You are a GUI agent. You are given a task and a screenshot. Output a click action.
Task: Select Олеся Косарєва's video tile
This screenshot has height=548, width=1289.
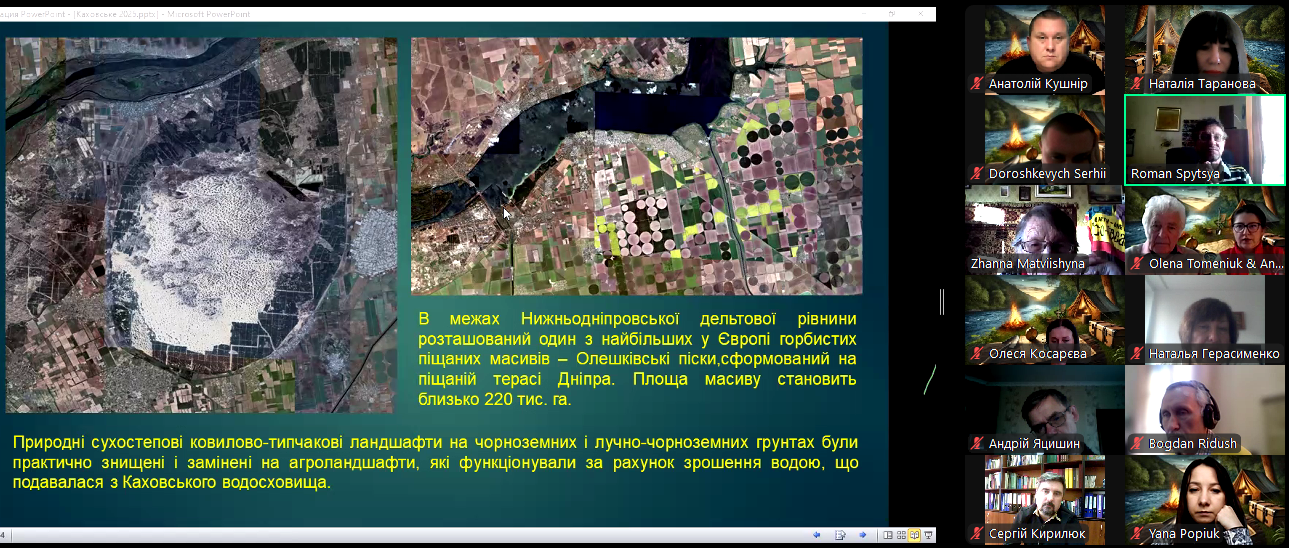pyautogui.click(x=1044, y=319)
